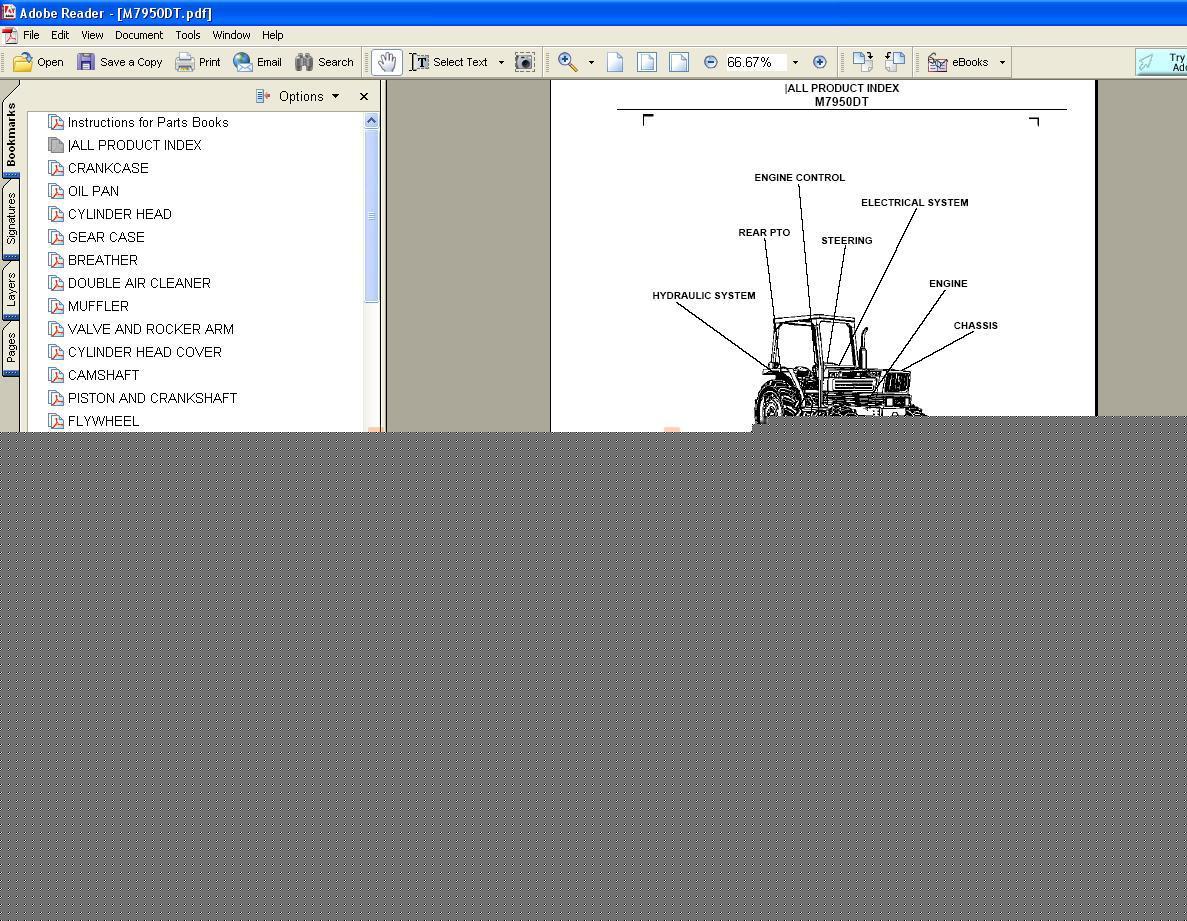Screen dimensions: 1187x921
Task: Expand the eBooks dropdown menu
Action: (x=1002, y=62)
